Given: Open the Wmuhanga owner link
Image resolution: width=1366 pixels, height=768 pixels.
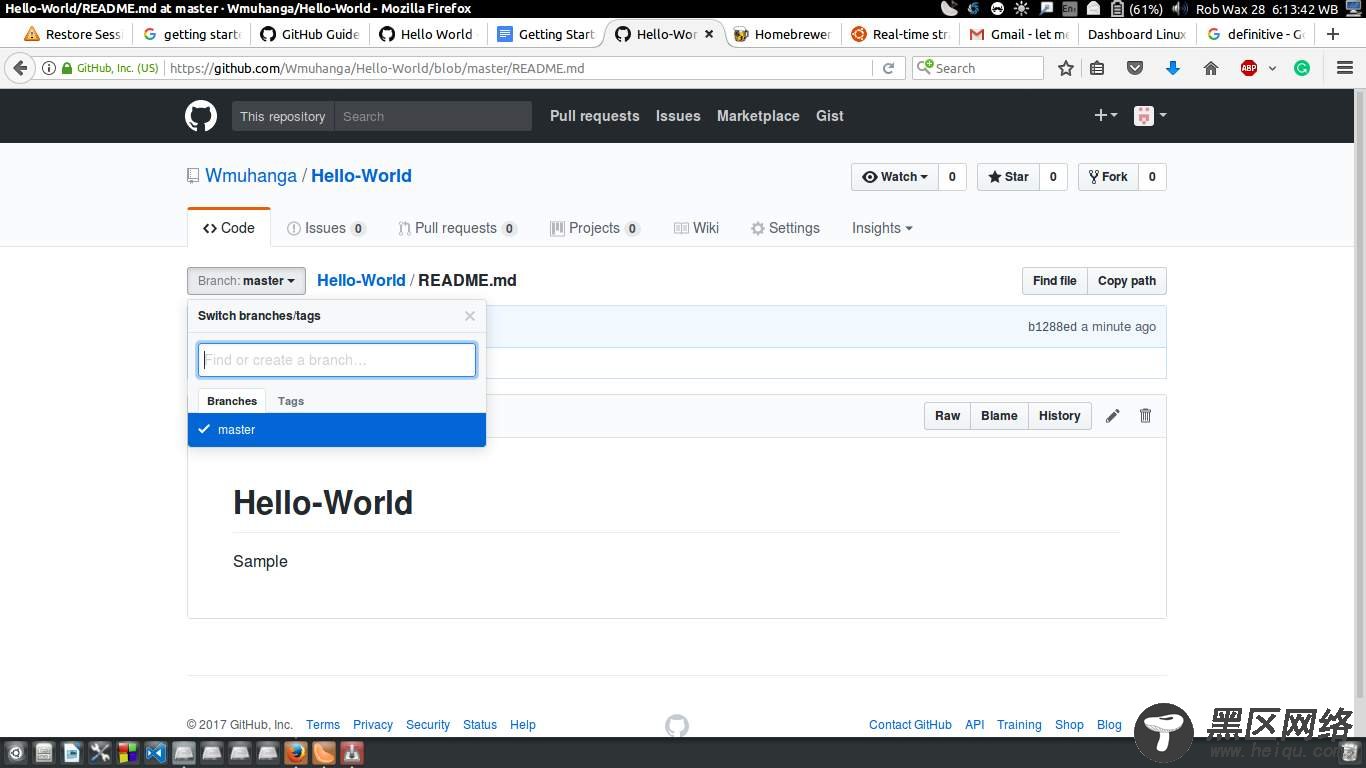Looking at the screenshot, I should click(251, 176).
